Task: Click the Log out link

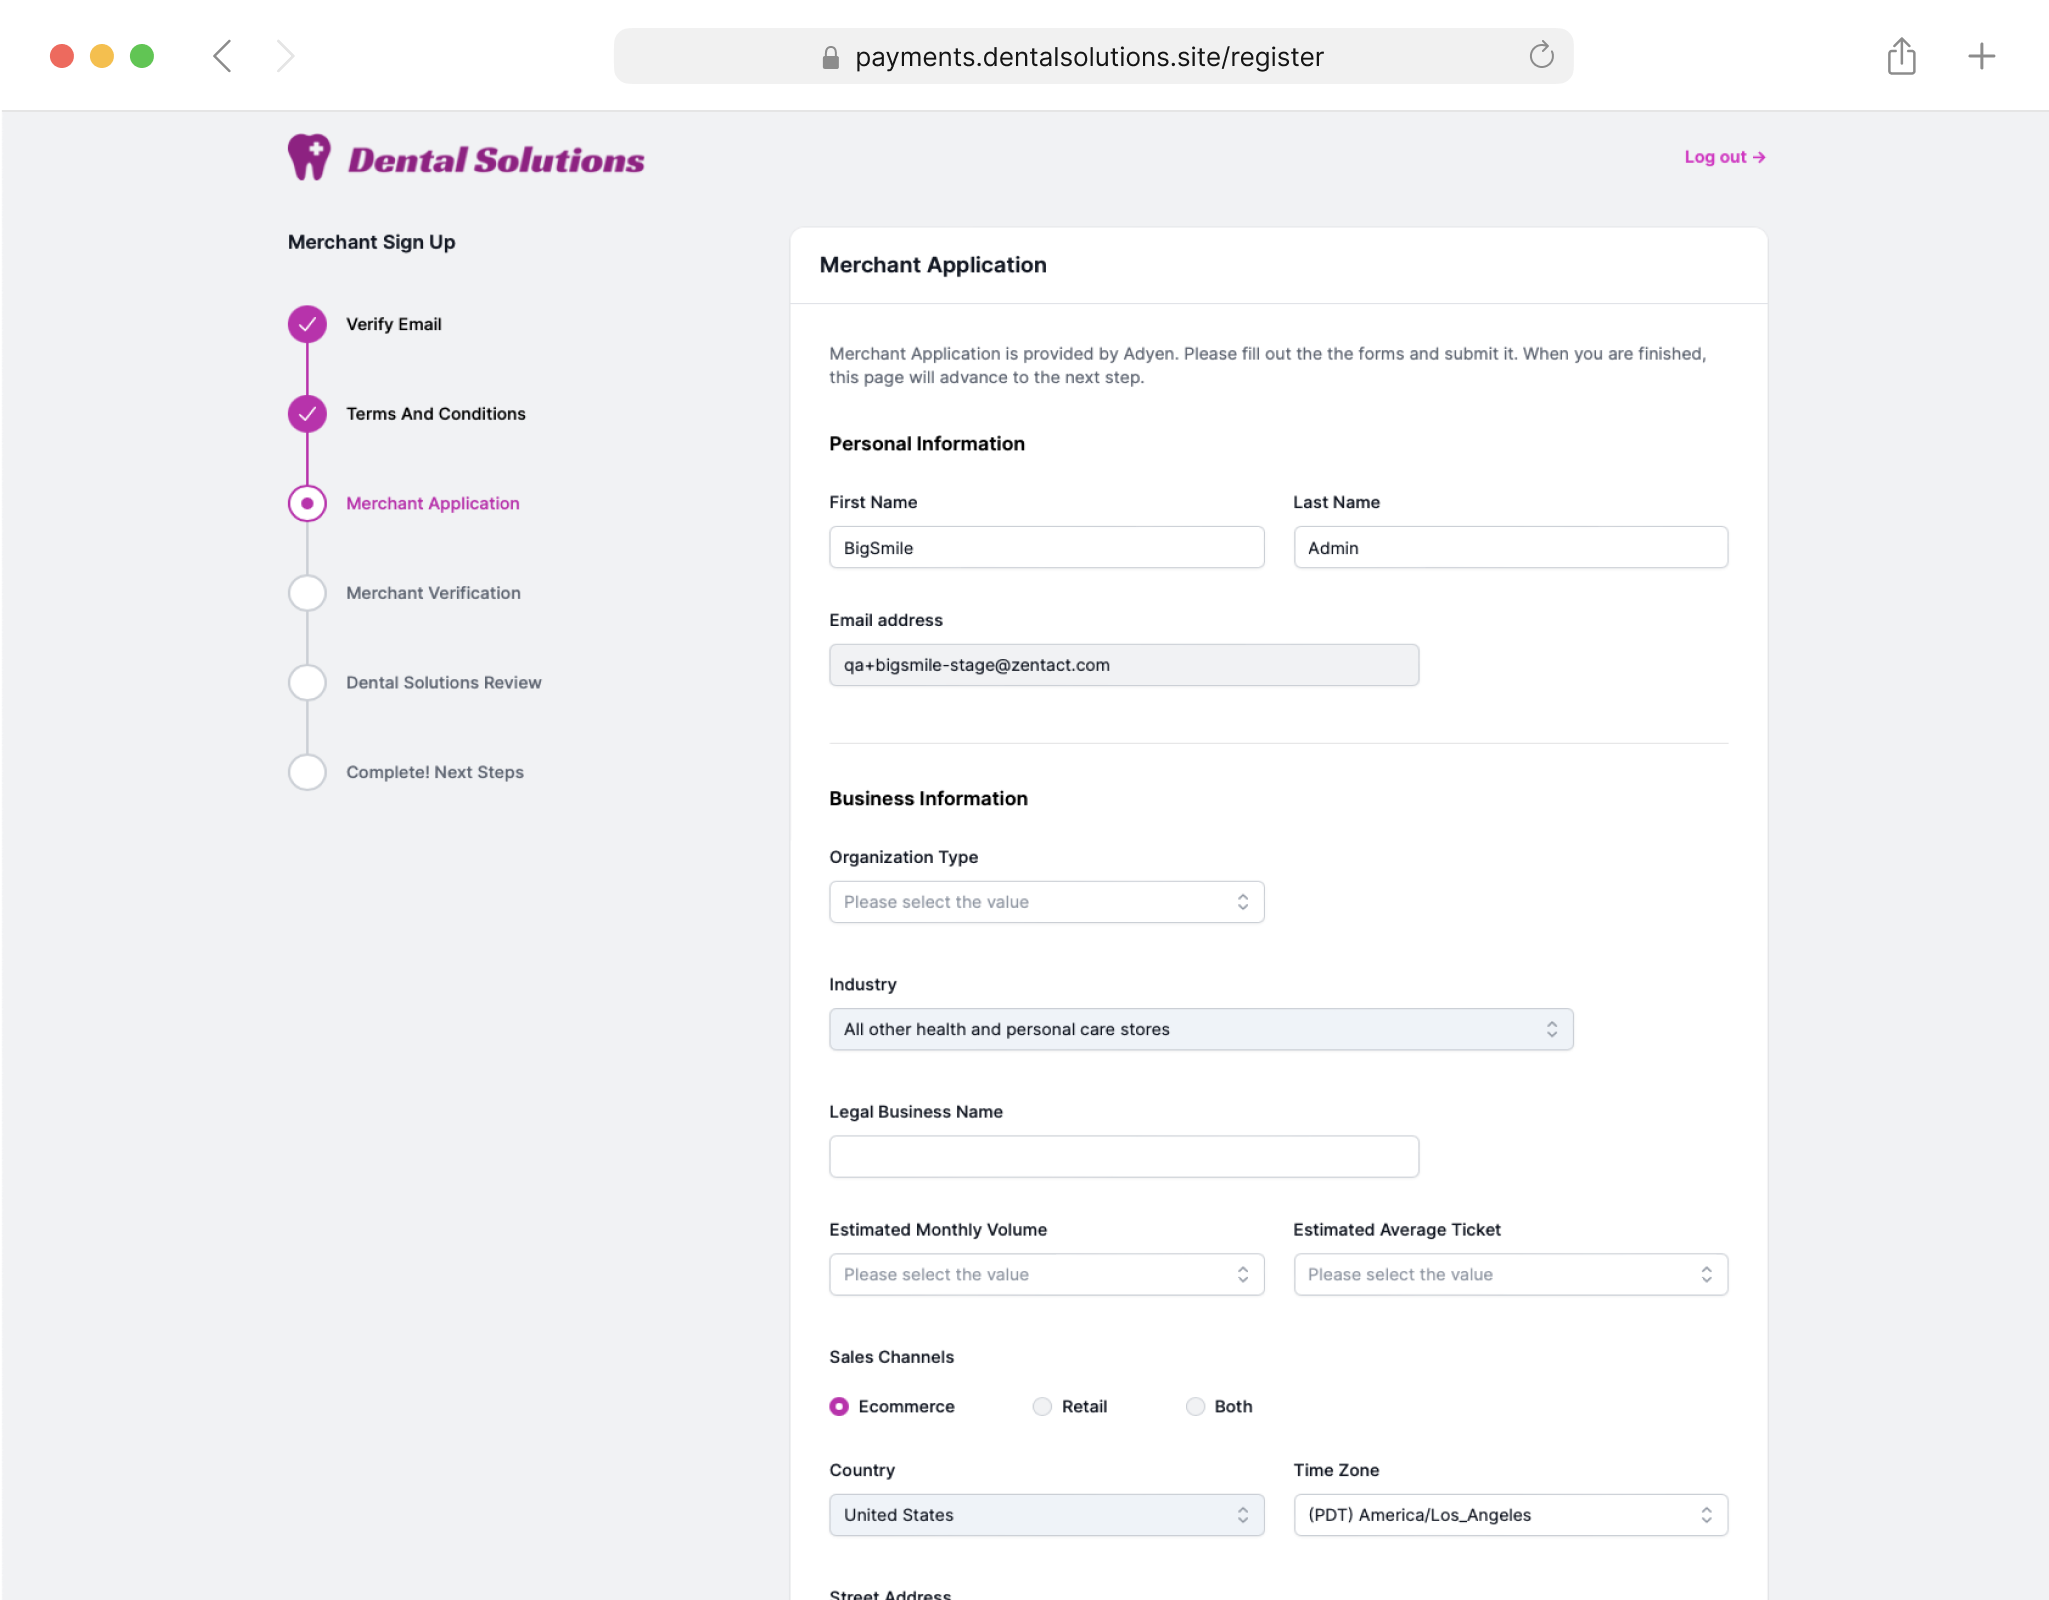Action: 1724,157
